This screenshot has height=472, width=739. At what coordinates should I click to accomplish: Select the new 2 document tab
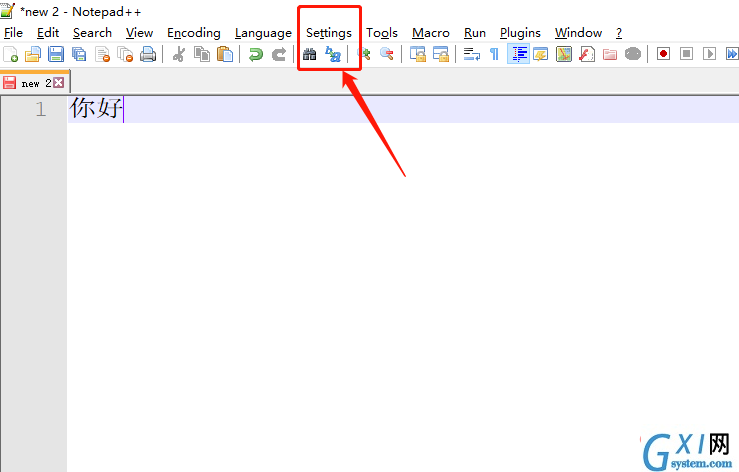pos(35,83)
